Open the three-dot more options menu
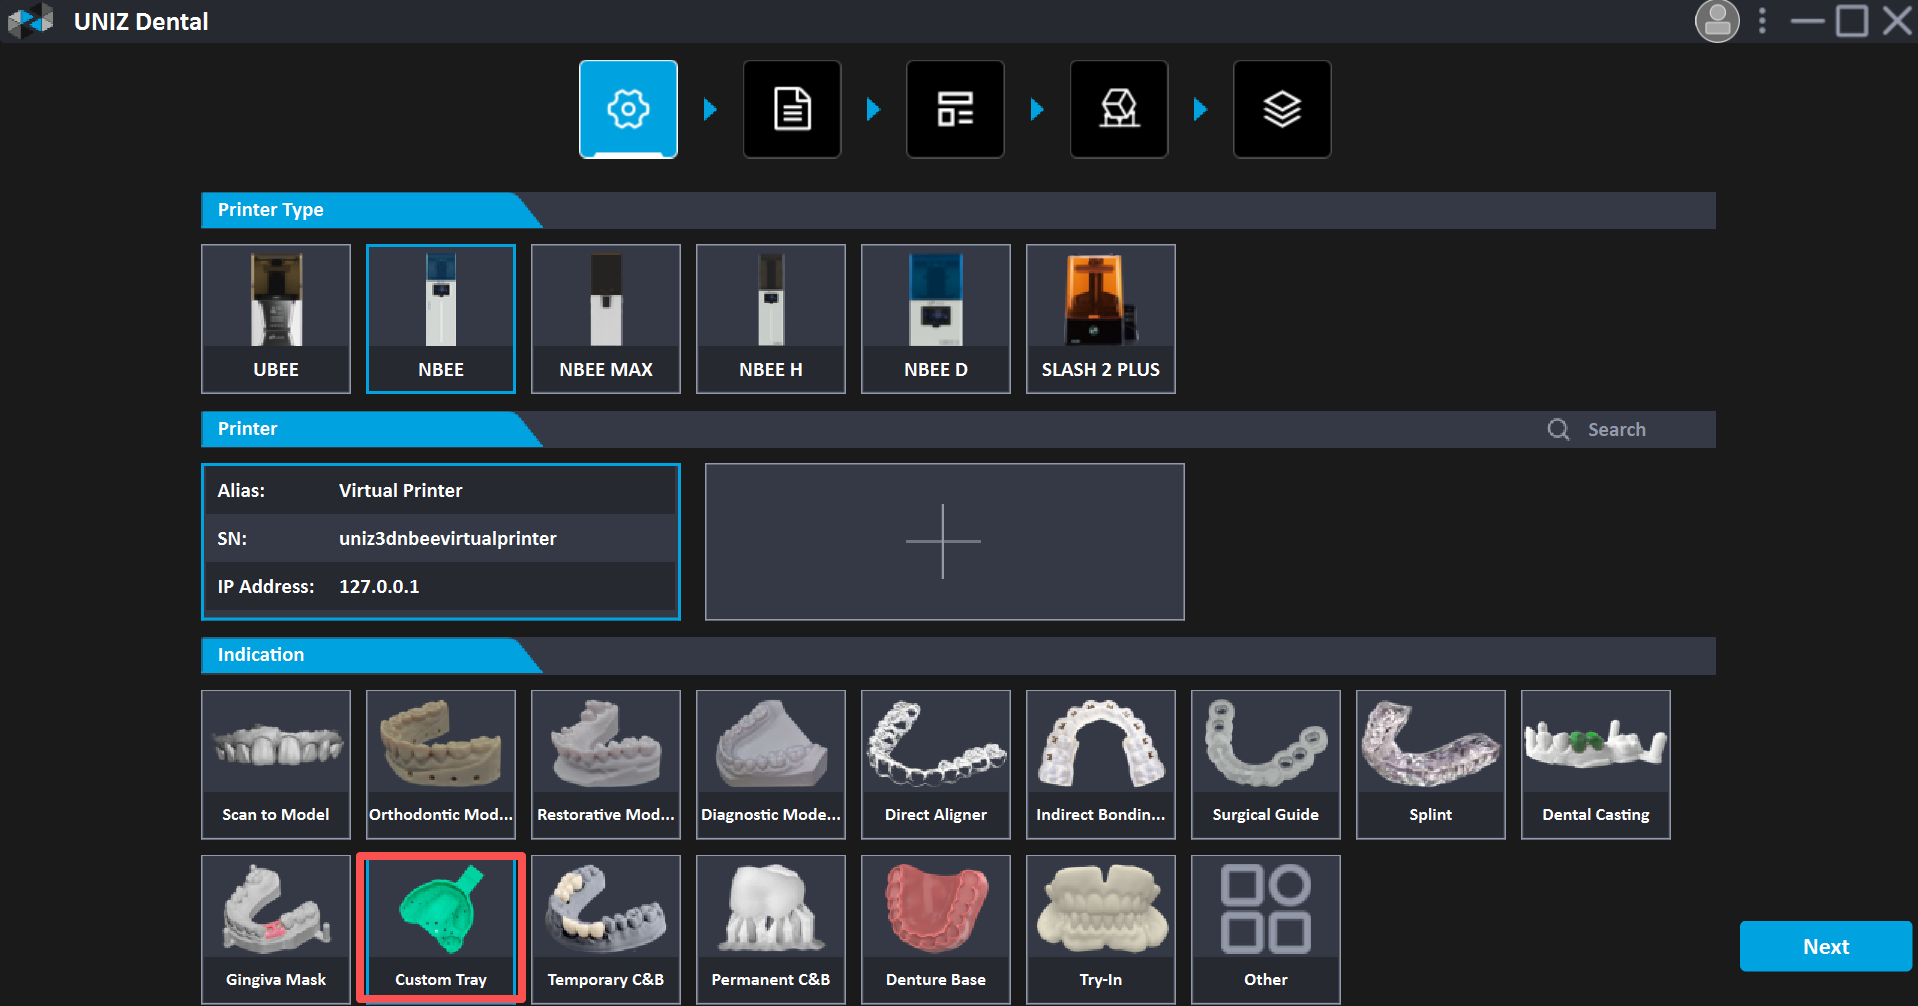The width and height of the screenshot is (1918, 1006). [1762, 21]
